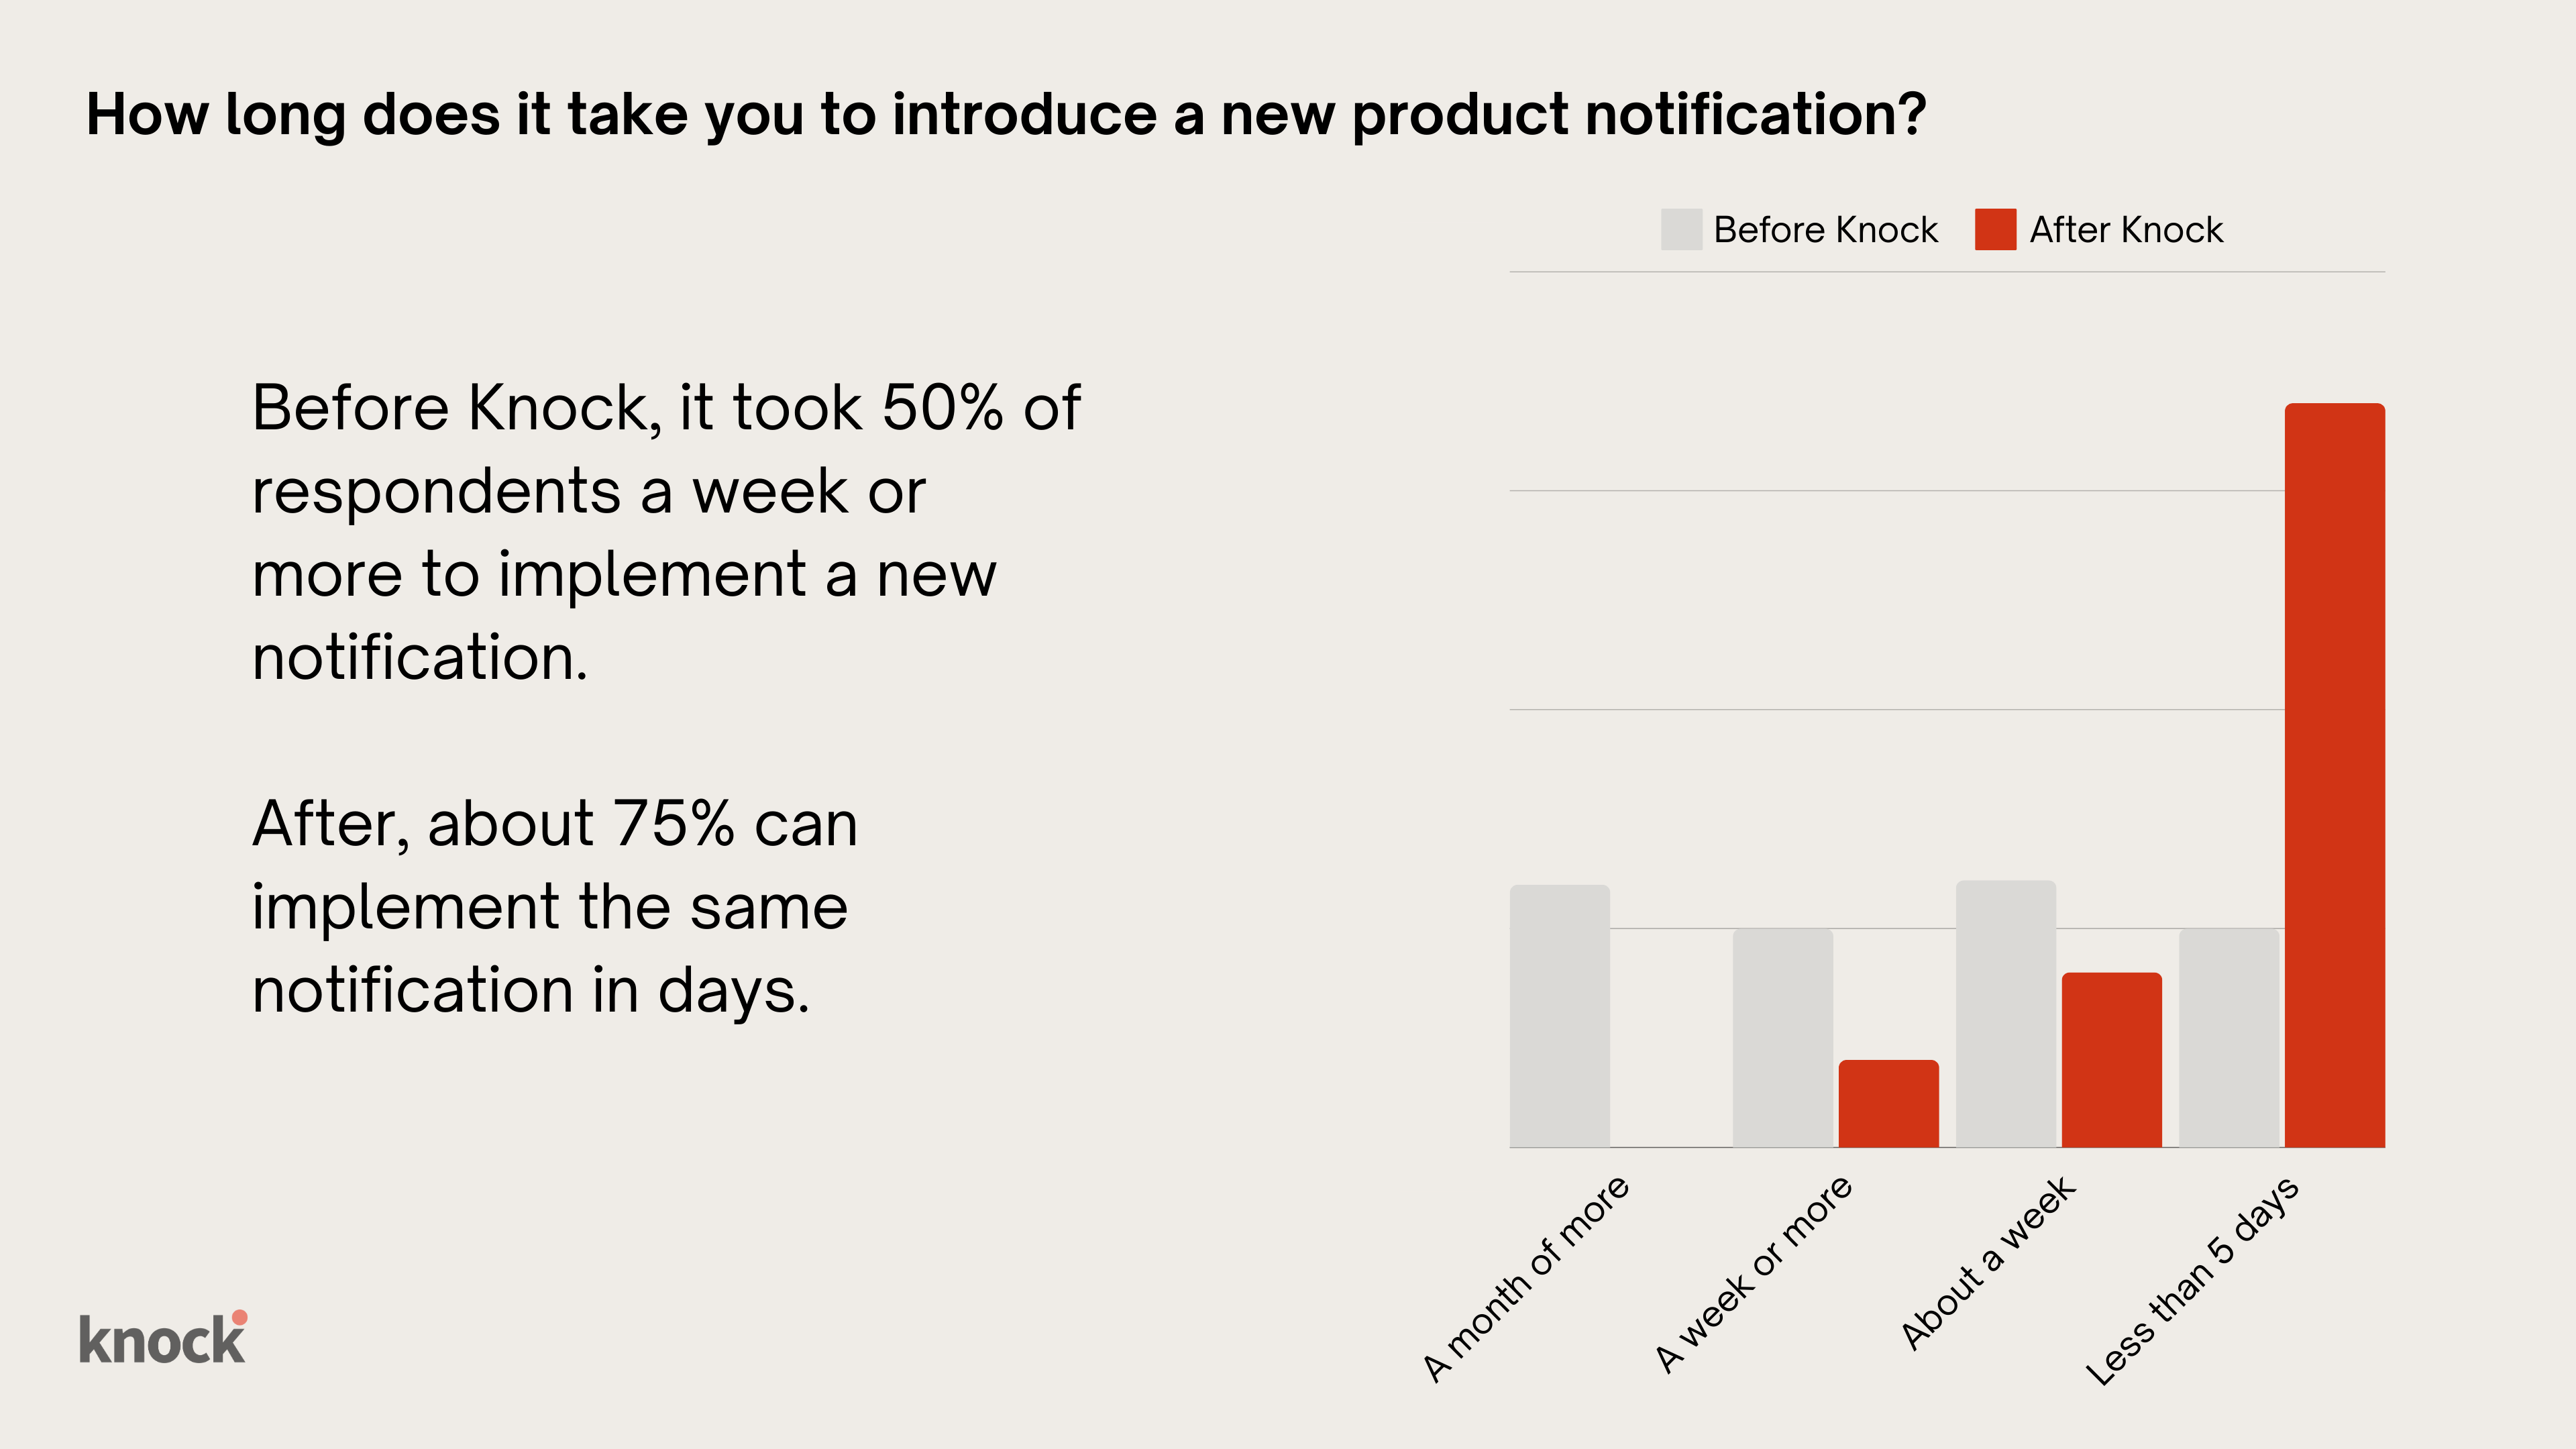Click the red After Knock legend swatch
This screenshot has height=1449, width=2576.
pos(1995,230)
